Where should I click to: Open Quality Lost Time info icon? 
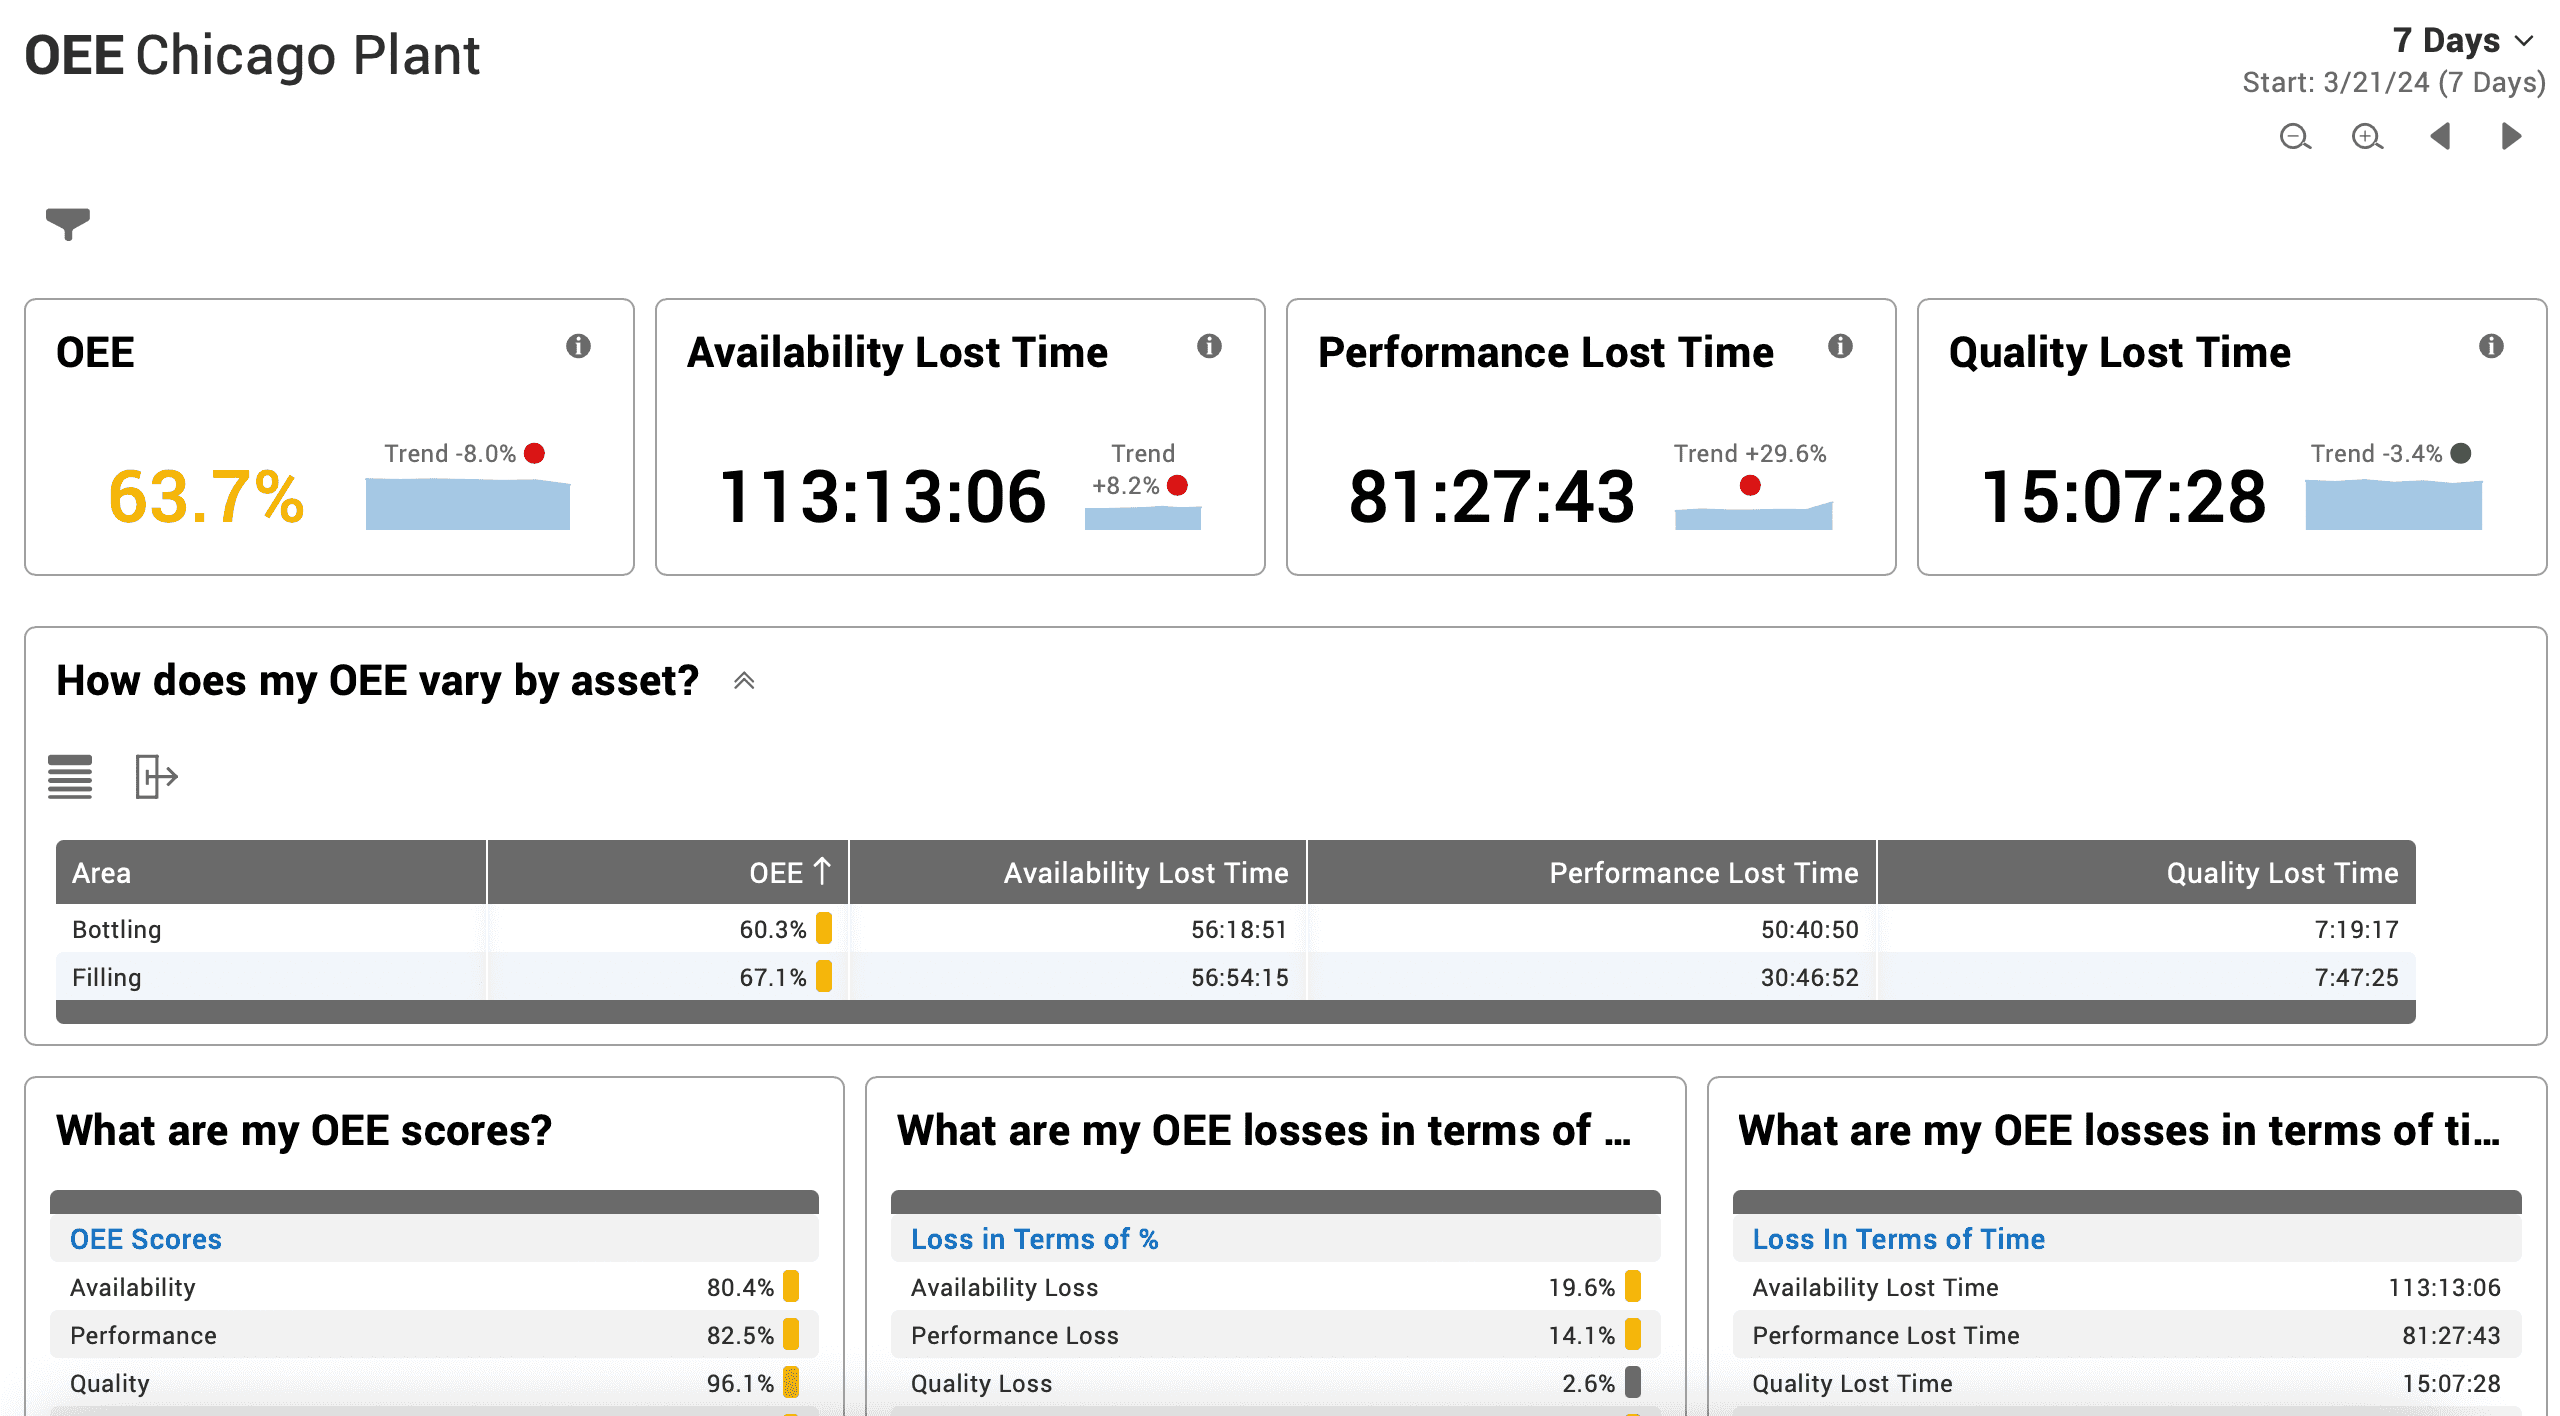(2491, 346)
